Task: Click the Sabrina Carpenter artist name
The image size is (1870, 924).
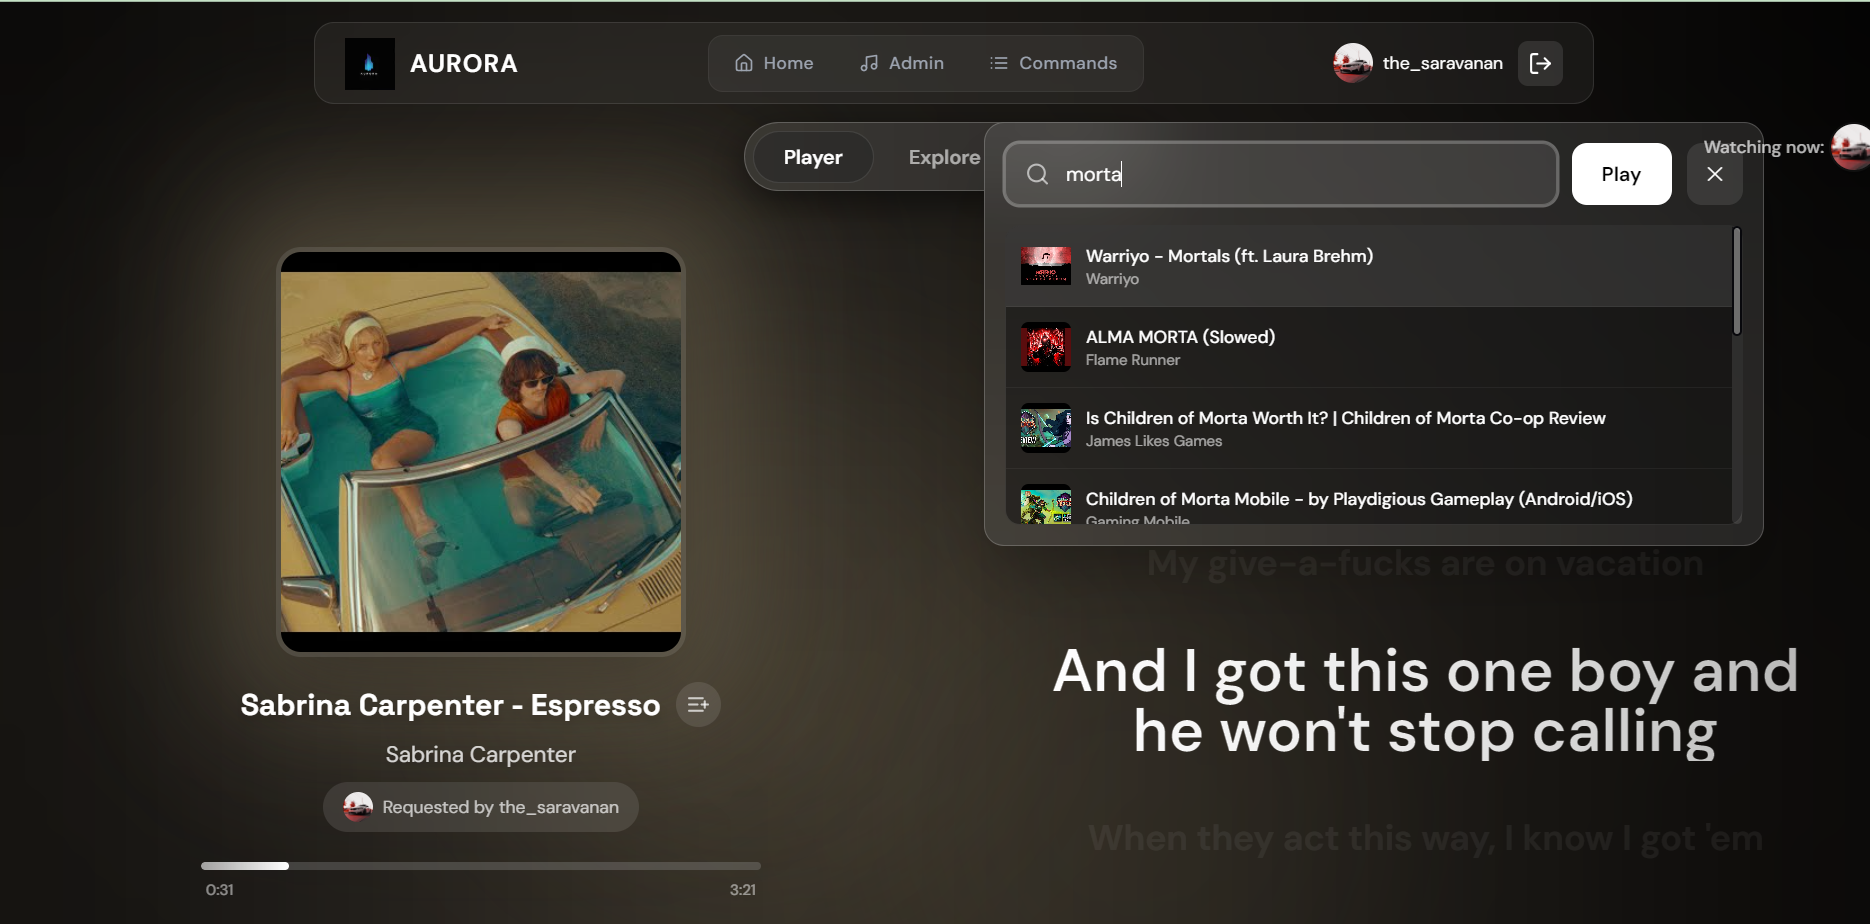Action: click(481, 754)
